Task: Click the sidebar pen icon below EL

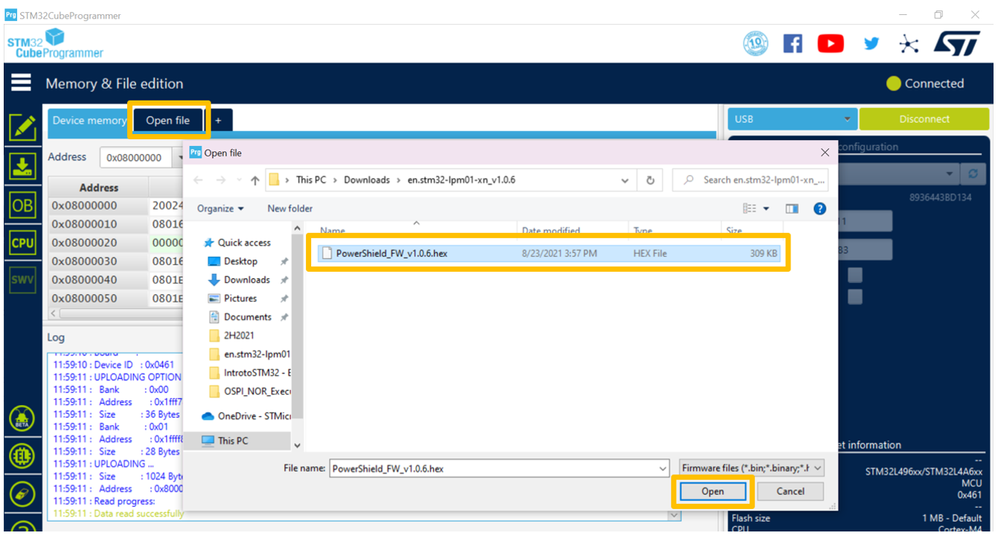Action: click(22, 494)
